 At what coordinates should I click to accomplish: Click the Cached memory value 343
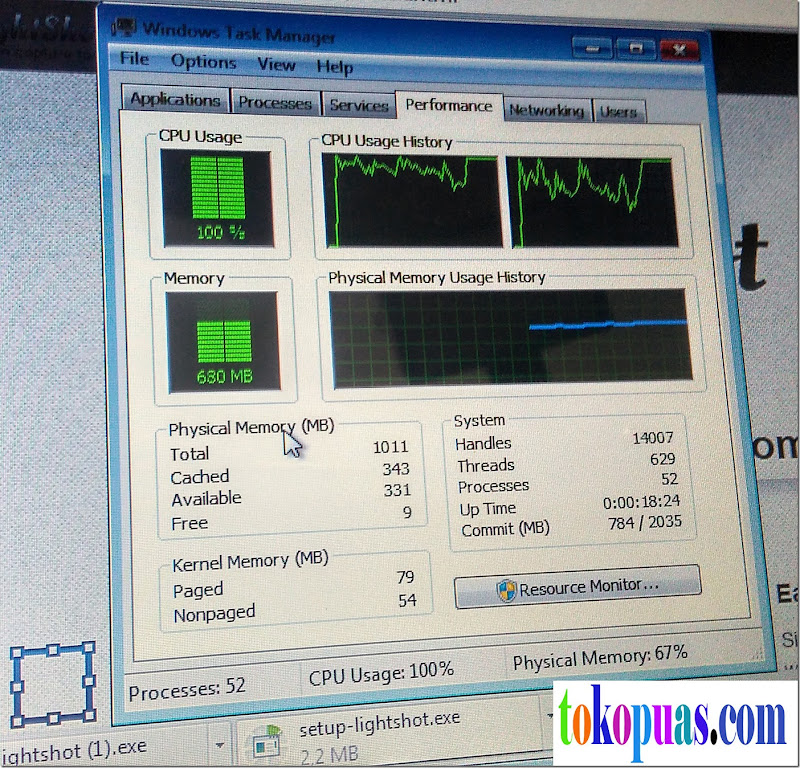(396, 469)
